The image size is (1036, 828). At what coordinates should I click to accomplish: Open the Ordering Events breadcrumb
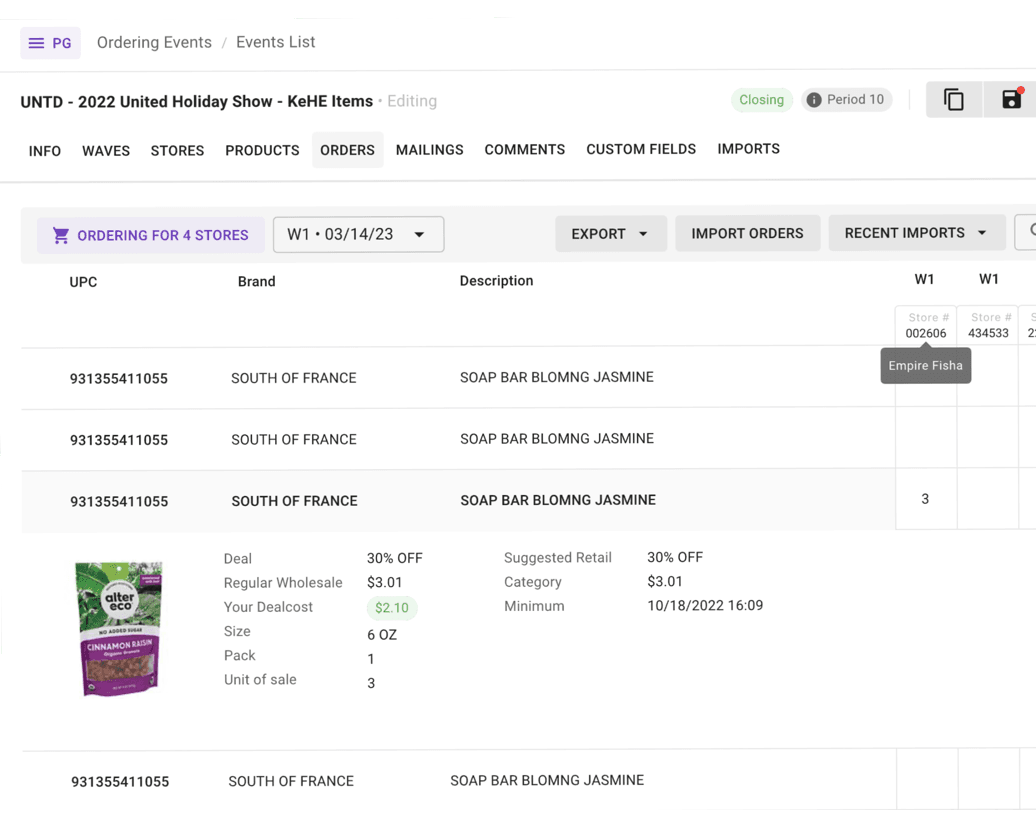(154, 42)
